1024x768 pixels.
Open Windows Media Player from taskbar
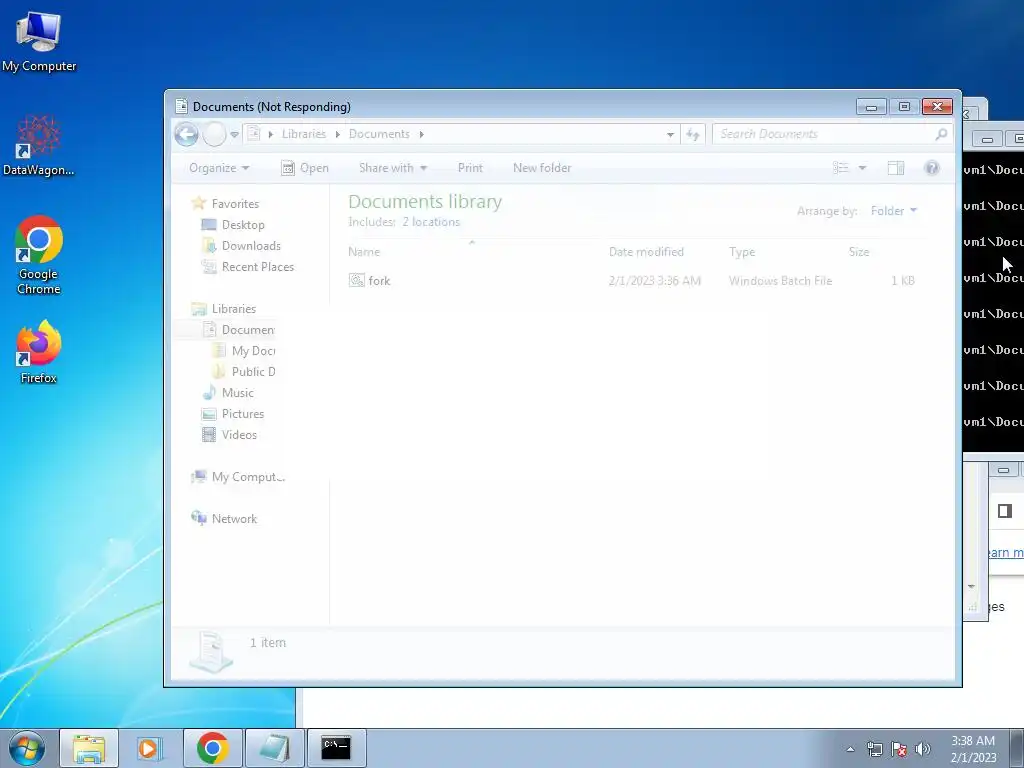pyautogui.click(x=149, y=748)
